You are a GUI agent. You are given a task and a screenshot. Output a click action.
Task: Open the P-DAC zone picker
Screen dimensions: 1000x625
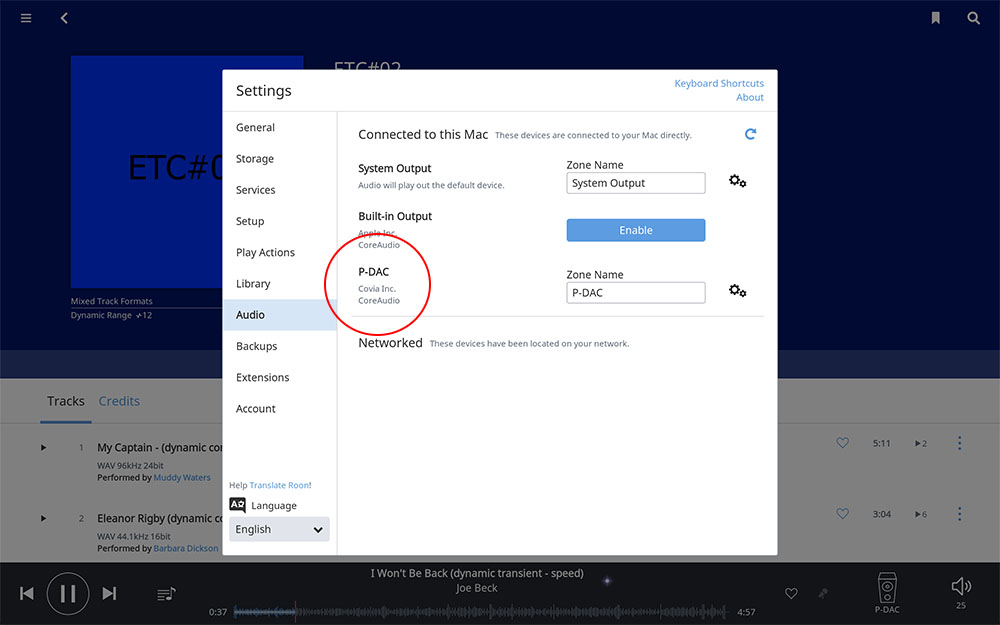coord(886,592)
